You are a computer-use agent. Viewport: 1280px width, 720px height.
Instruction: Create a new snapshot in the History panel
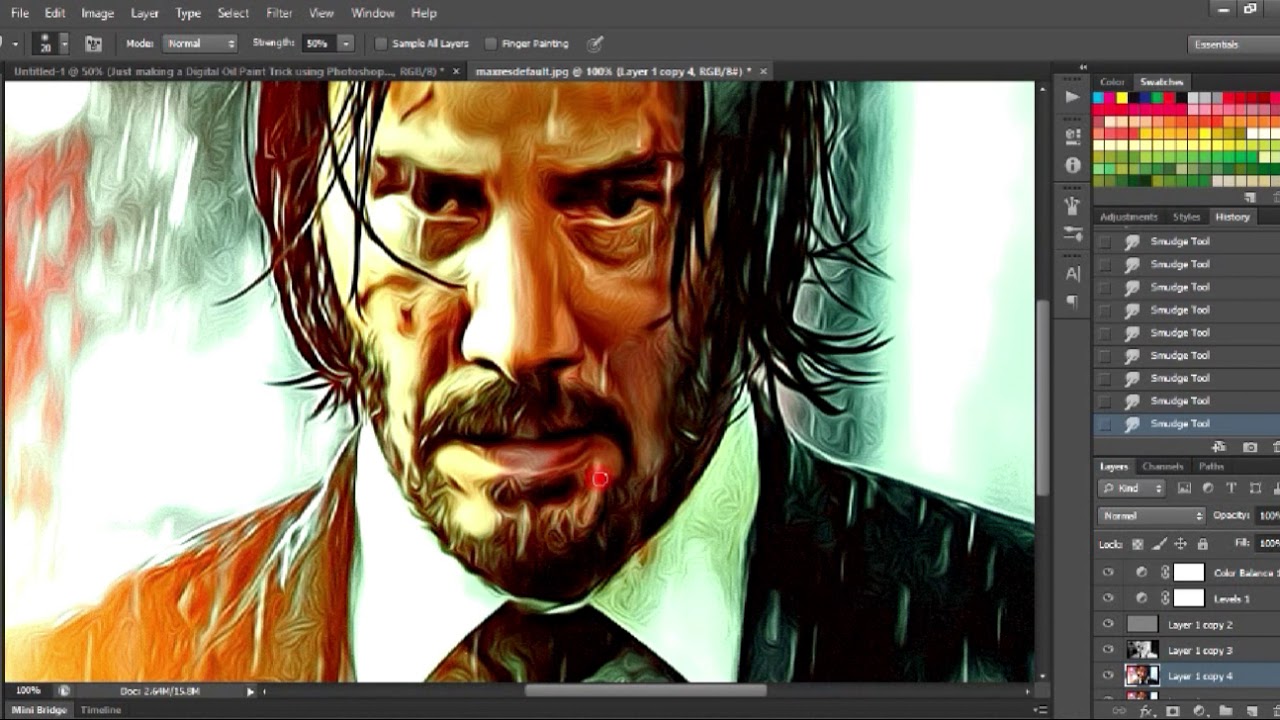click(1250, 447)
